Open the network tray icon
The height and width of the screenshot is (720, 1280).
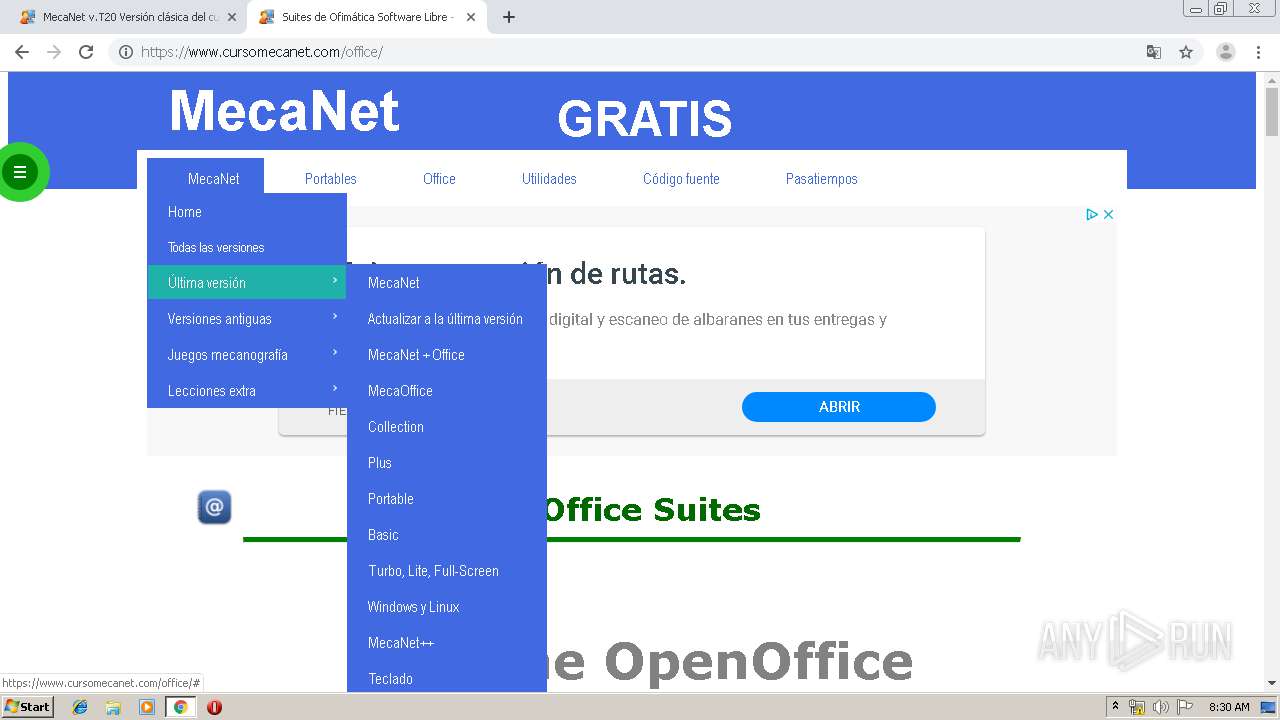[1137, 707]
